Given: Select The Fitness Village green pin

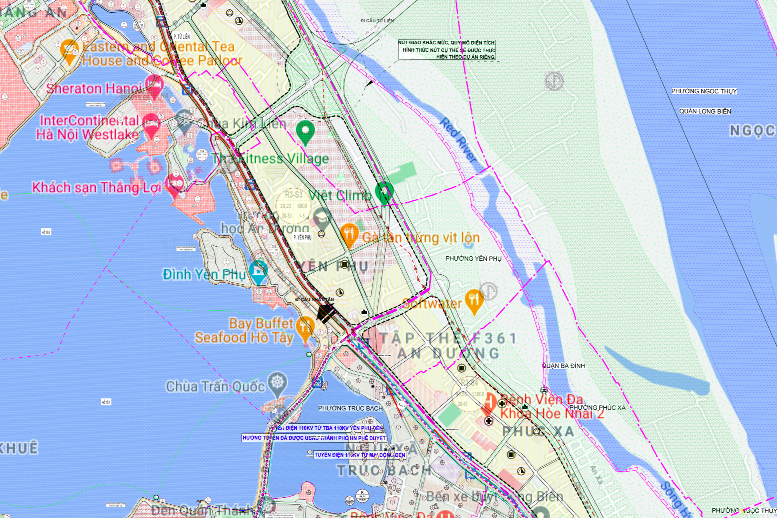Looking at the screenshot, I should click(x=305, y=133).
